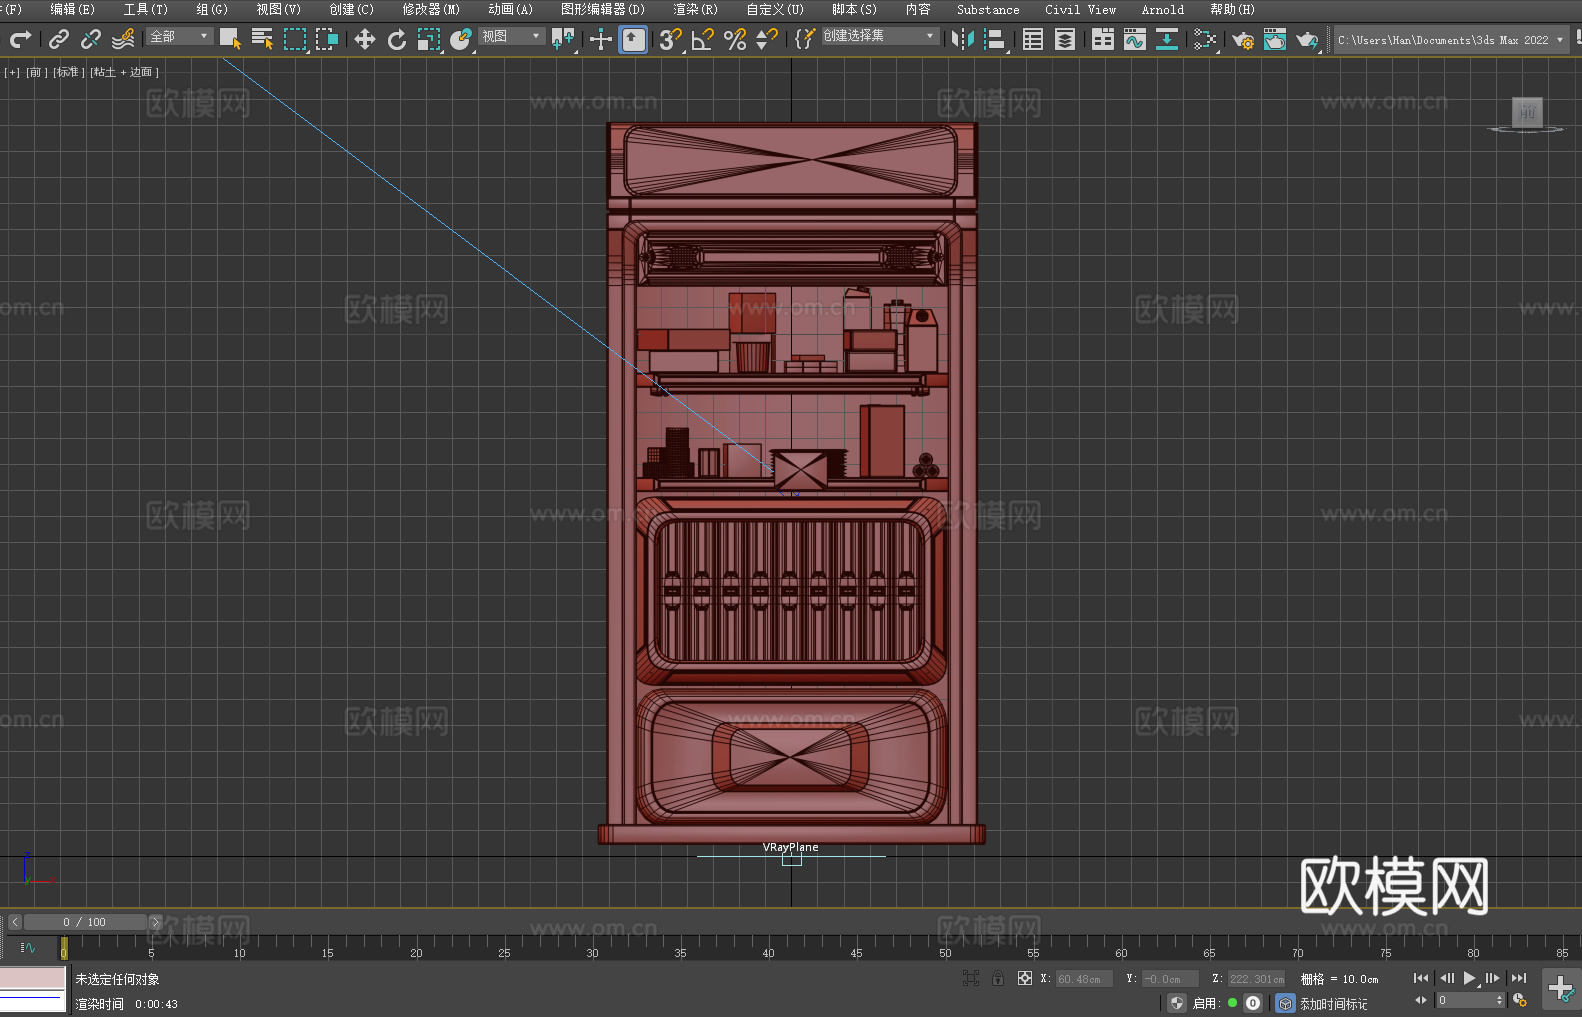The width and height of the screenshot is (1582, 1017).
Task: Toggle Spinner Snap
Action: pyautogui.click(x=767, y=39)
